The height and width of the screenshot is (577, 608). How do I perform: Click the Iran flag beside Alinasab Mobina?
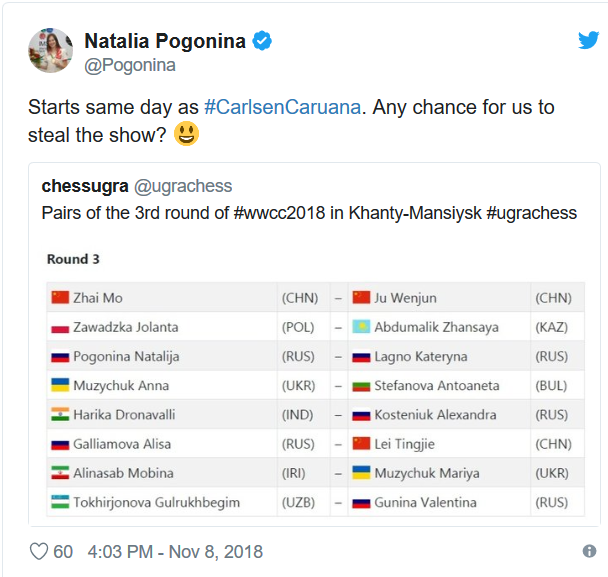coord(60,473)
